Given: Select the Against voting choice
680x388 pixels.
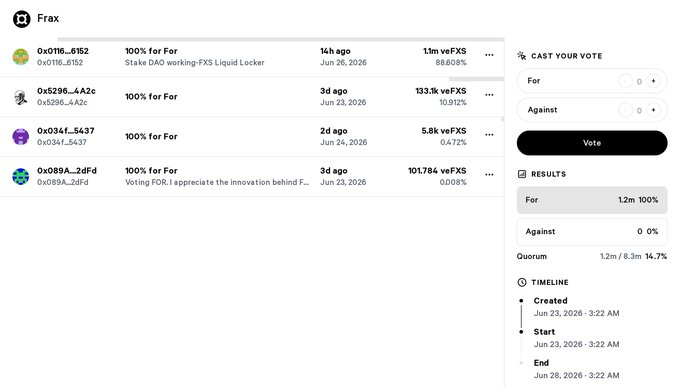Looking at the screenshot, I should [592, 110].
